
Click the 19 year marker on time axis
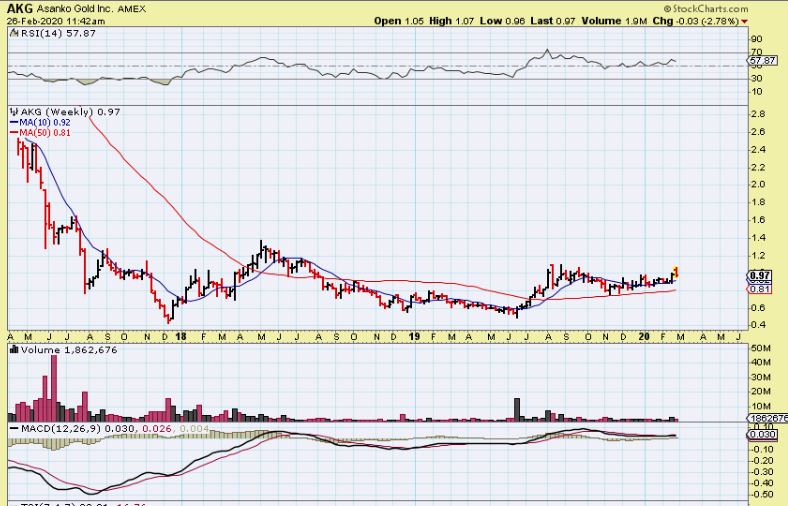pos(414,337)
